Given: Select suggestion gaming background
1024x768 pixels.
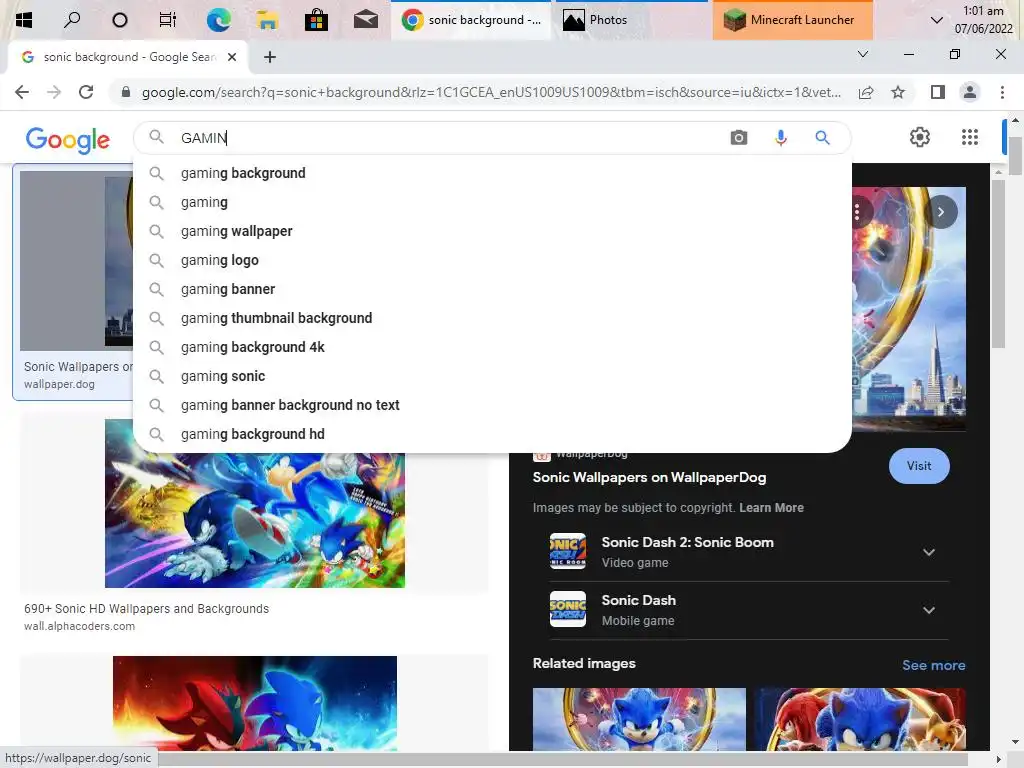Looking at the screenshot, I should (x=492, y=173).
